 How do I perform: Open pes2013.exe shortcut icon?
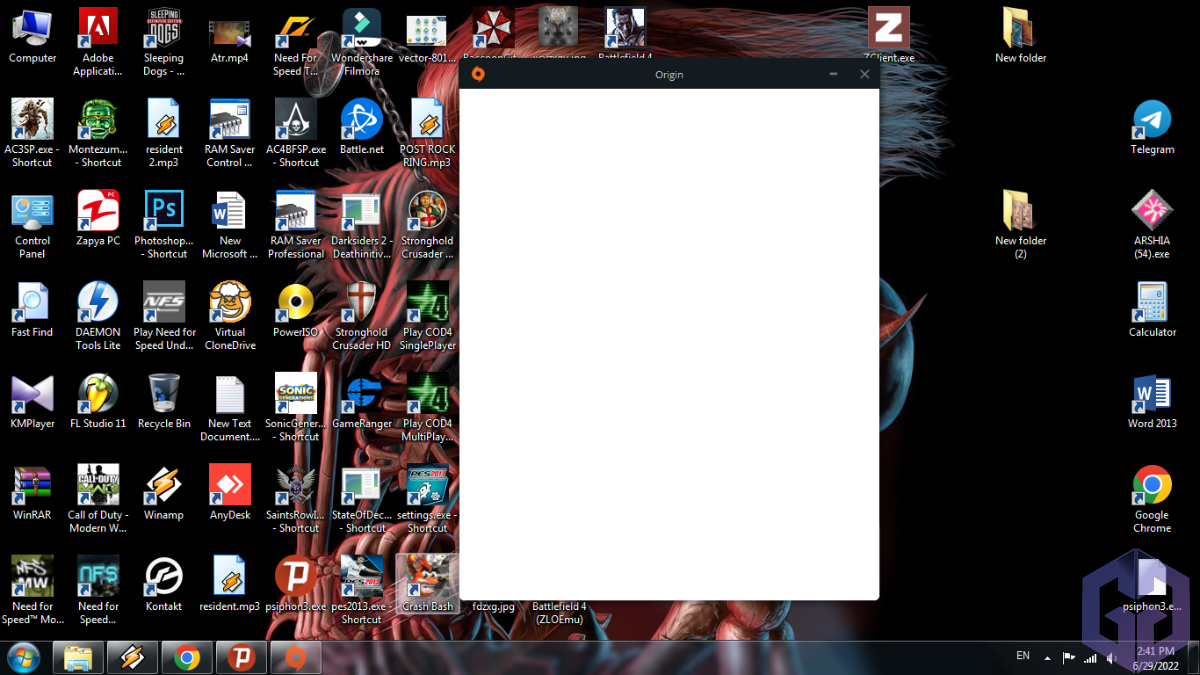pos(362,588)
